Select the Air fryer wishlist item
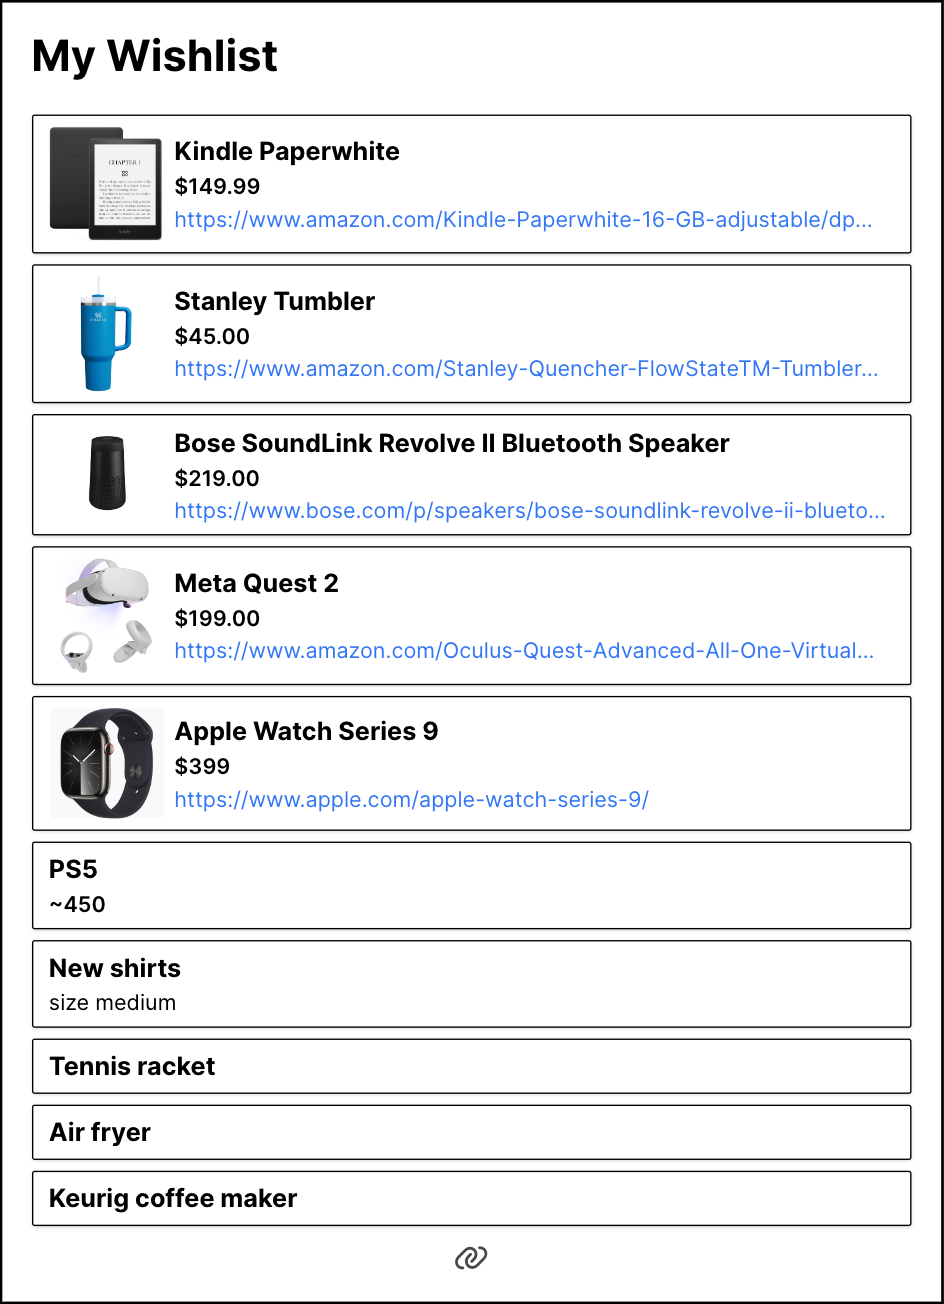The width and height of the screenshot is (944, 1304). pos(471,1132)
